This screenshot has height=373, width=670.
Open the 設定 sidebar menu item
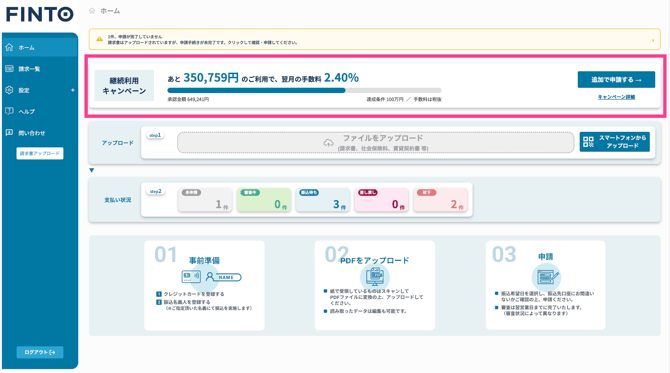coord(40,90)
